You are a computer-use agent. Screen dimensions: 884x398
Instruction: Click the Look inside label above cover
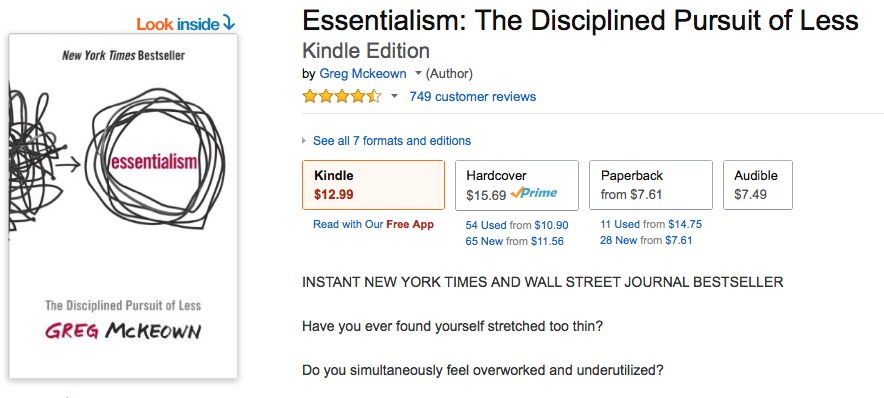pyautogui.click(x=178, y=24)
